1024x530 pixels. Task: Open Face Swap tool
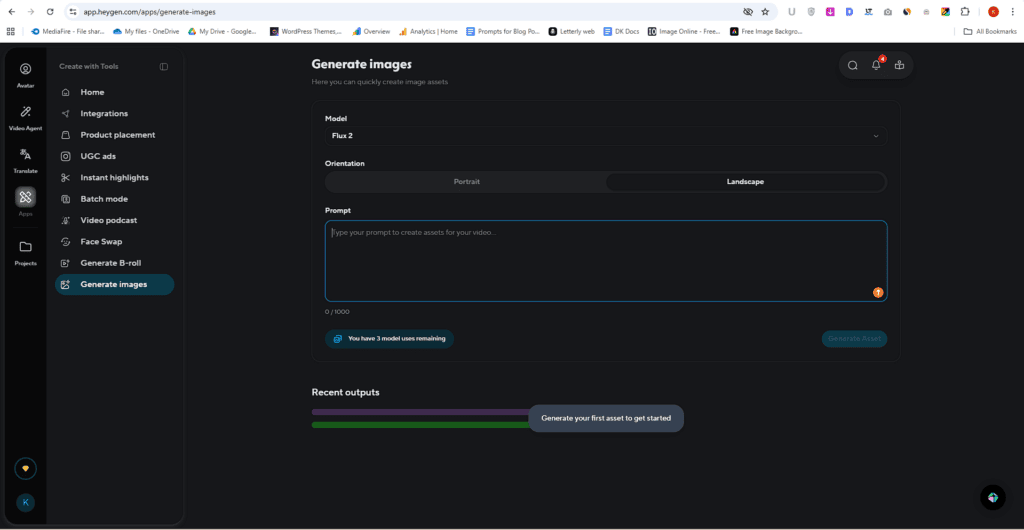click(114, 242)
